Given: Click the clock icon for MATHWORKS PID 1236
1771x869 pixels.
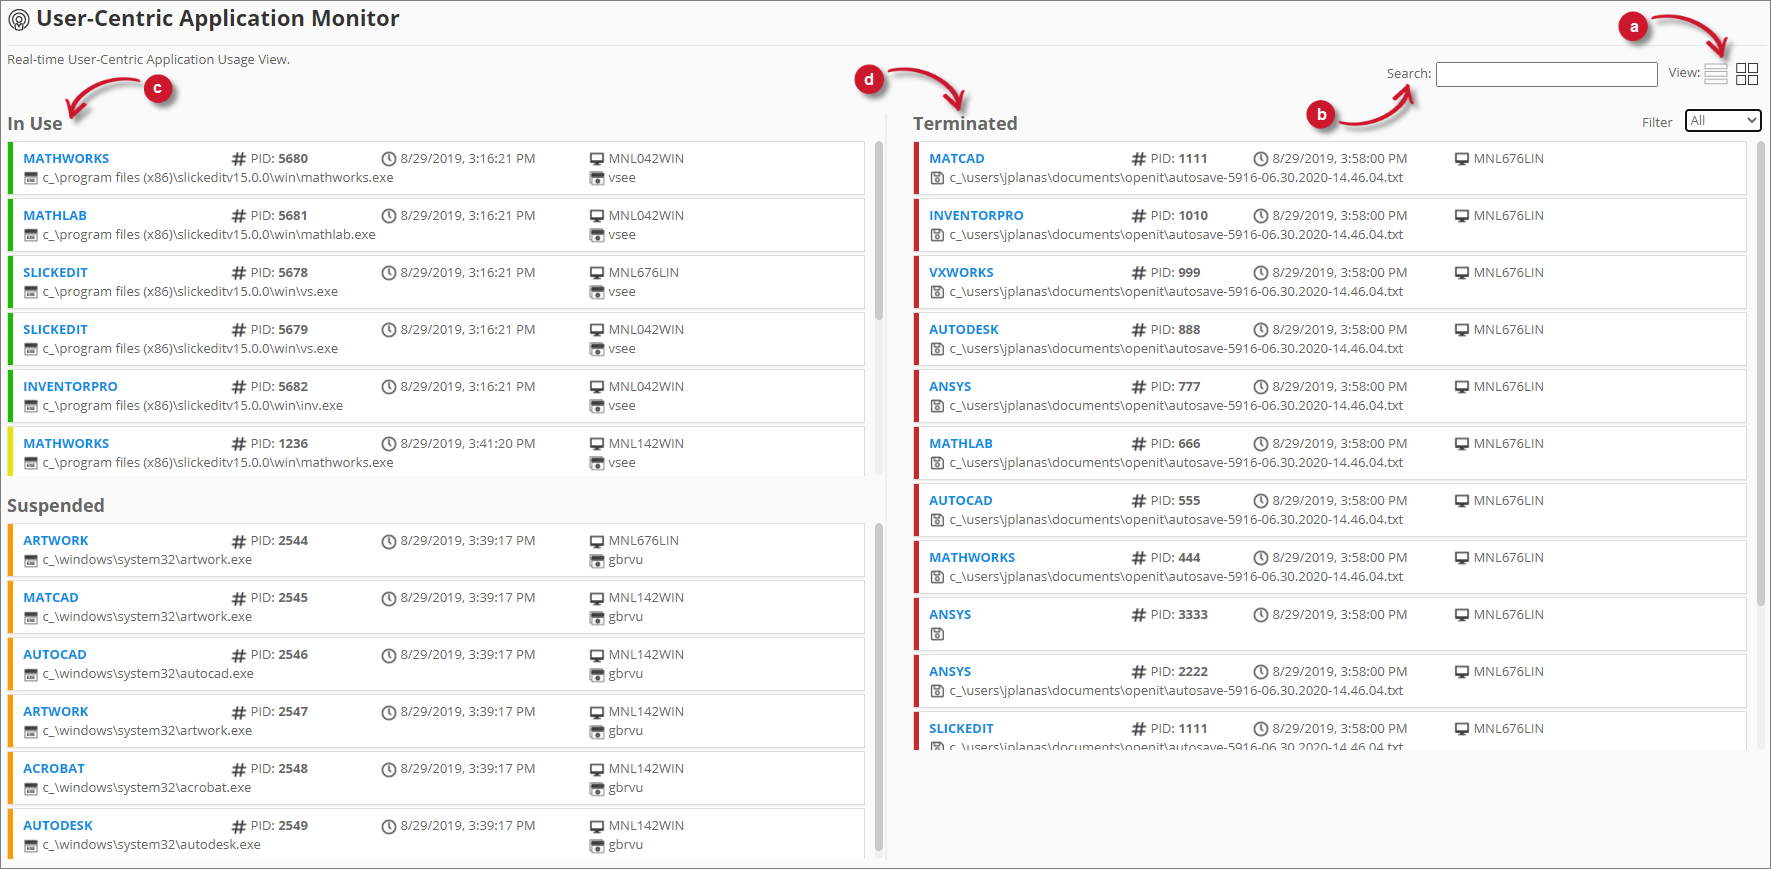Looking at the screenshot, I should point(389,444).
